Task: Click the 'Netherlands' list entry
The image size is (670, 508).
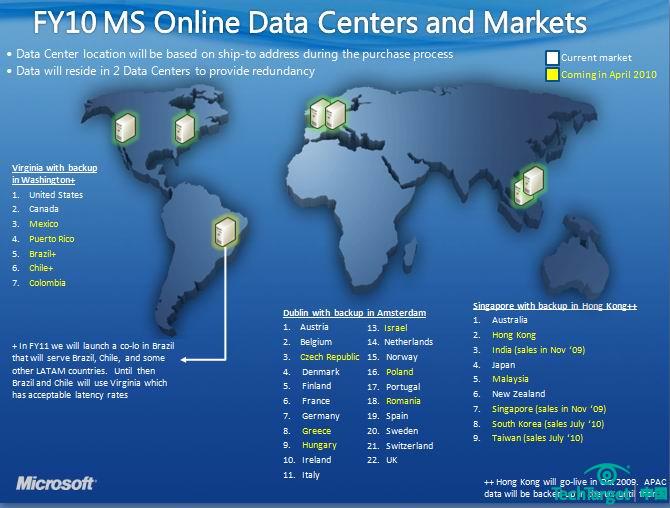Action: [x=408, y=342]
